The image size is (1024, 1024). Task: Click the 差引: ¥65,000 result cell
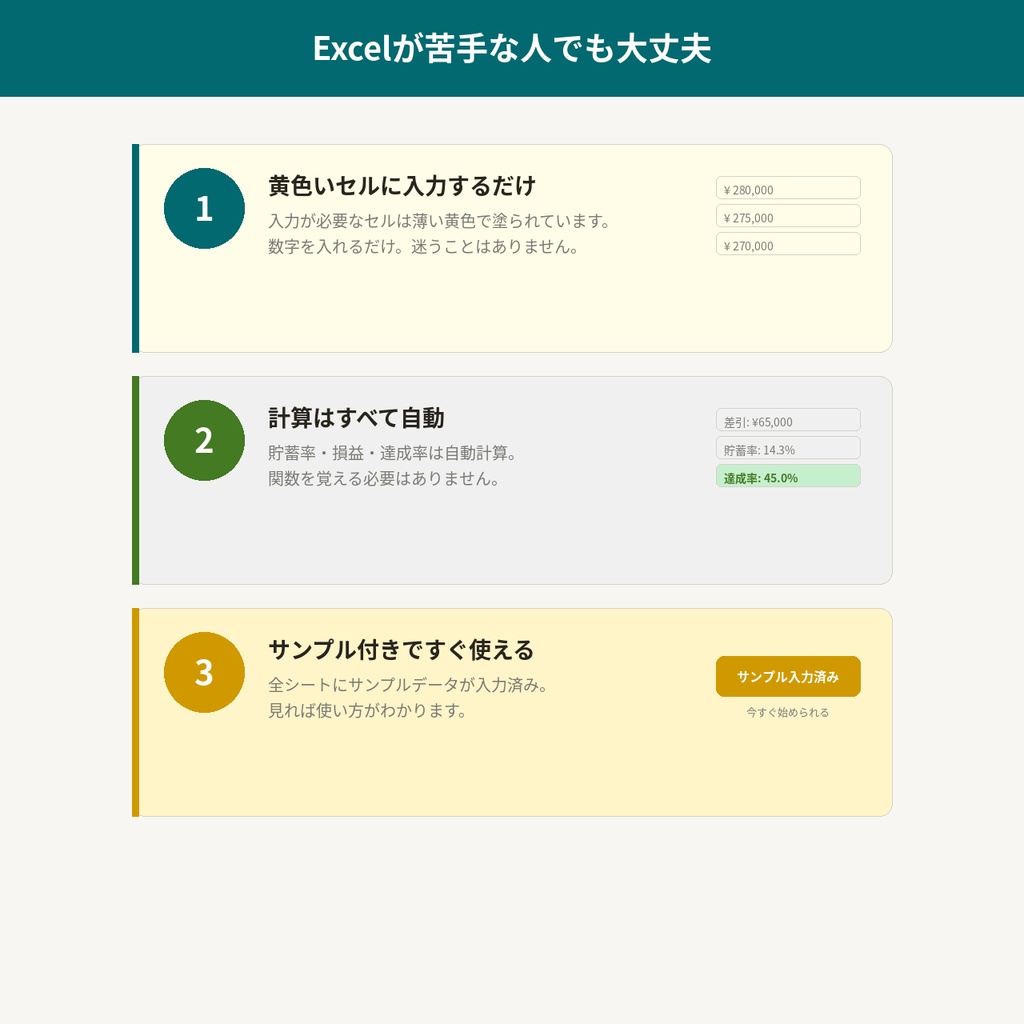pos(788,419)
